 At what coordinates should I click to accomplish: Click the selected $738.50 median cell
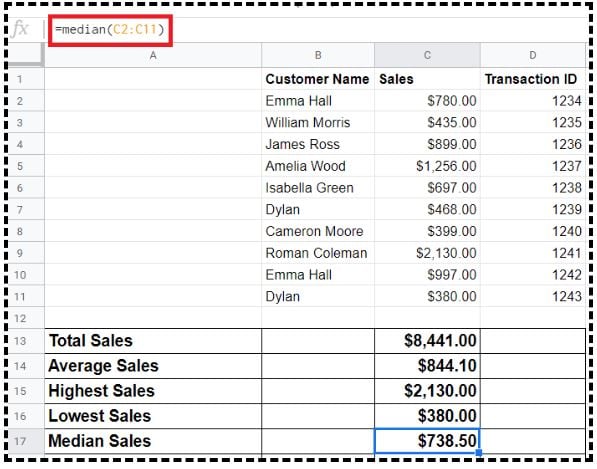coord(427,441)
